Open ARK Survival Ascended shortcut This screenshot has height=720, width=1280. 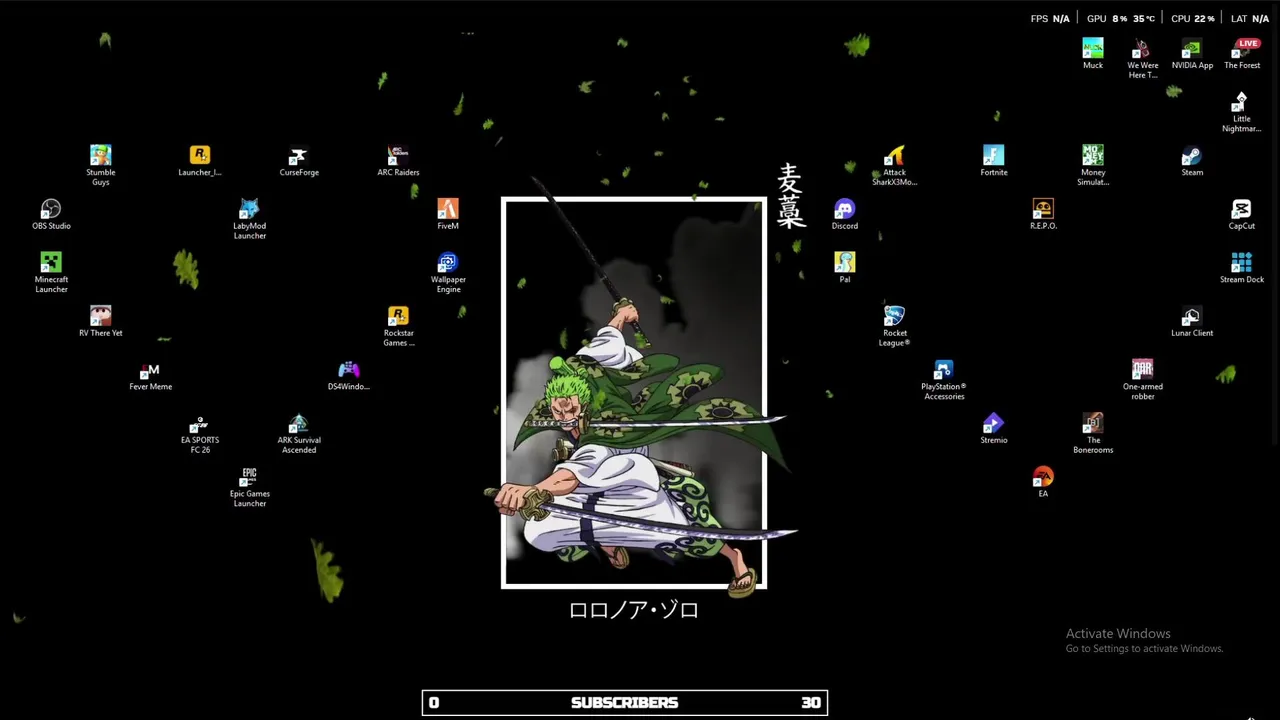coord(299,434)
